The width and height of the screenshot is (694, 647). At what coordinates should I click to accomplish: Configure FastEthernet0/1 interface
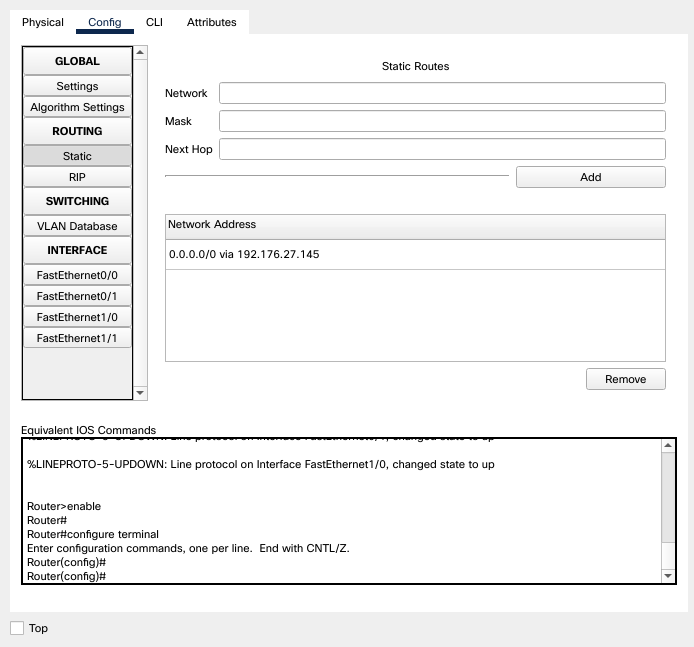pyautogui.click(x=77, y=296)
